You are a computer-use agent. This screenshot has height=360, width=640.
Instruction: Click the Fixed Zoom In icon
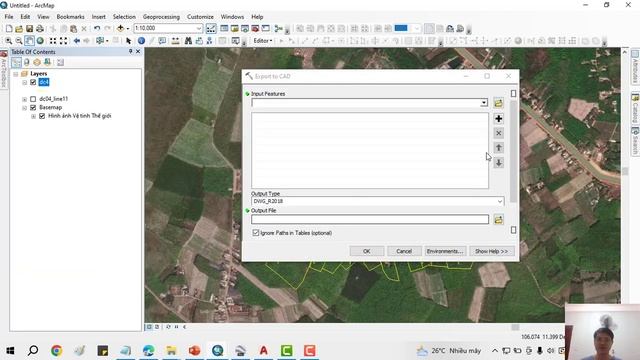[x=53, y=41]
